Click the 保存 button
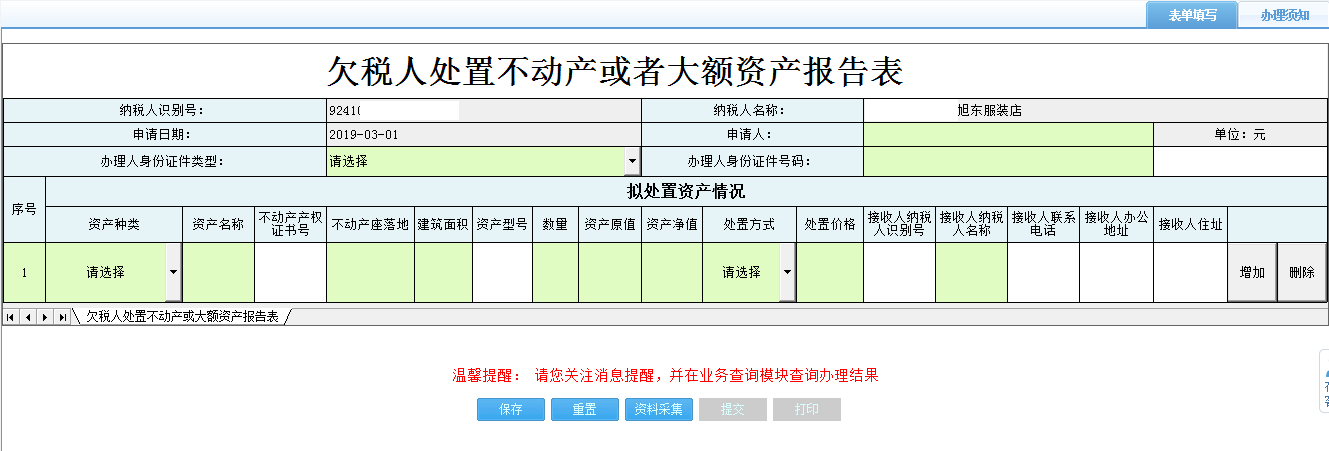The height and width of the screenshot is (451, 1329). point(511,410)
